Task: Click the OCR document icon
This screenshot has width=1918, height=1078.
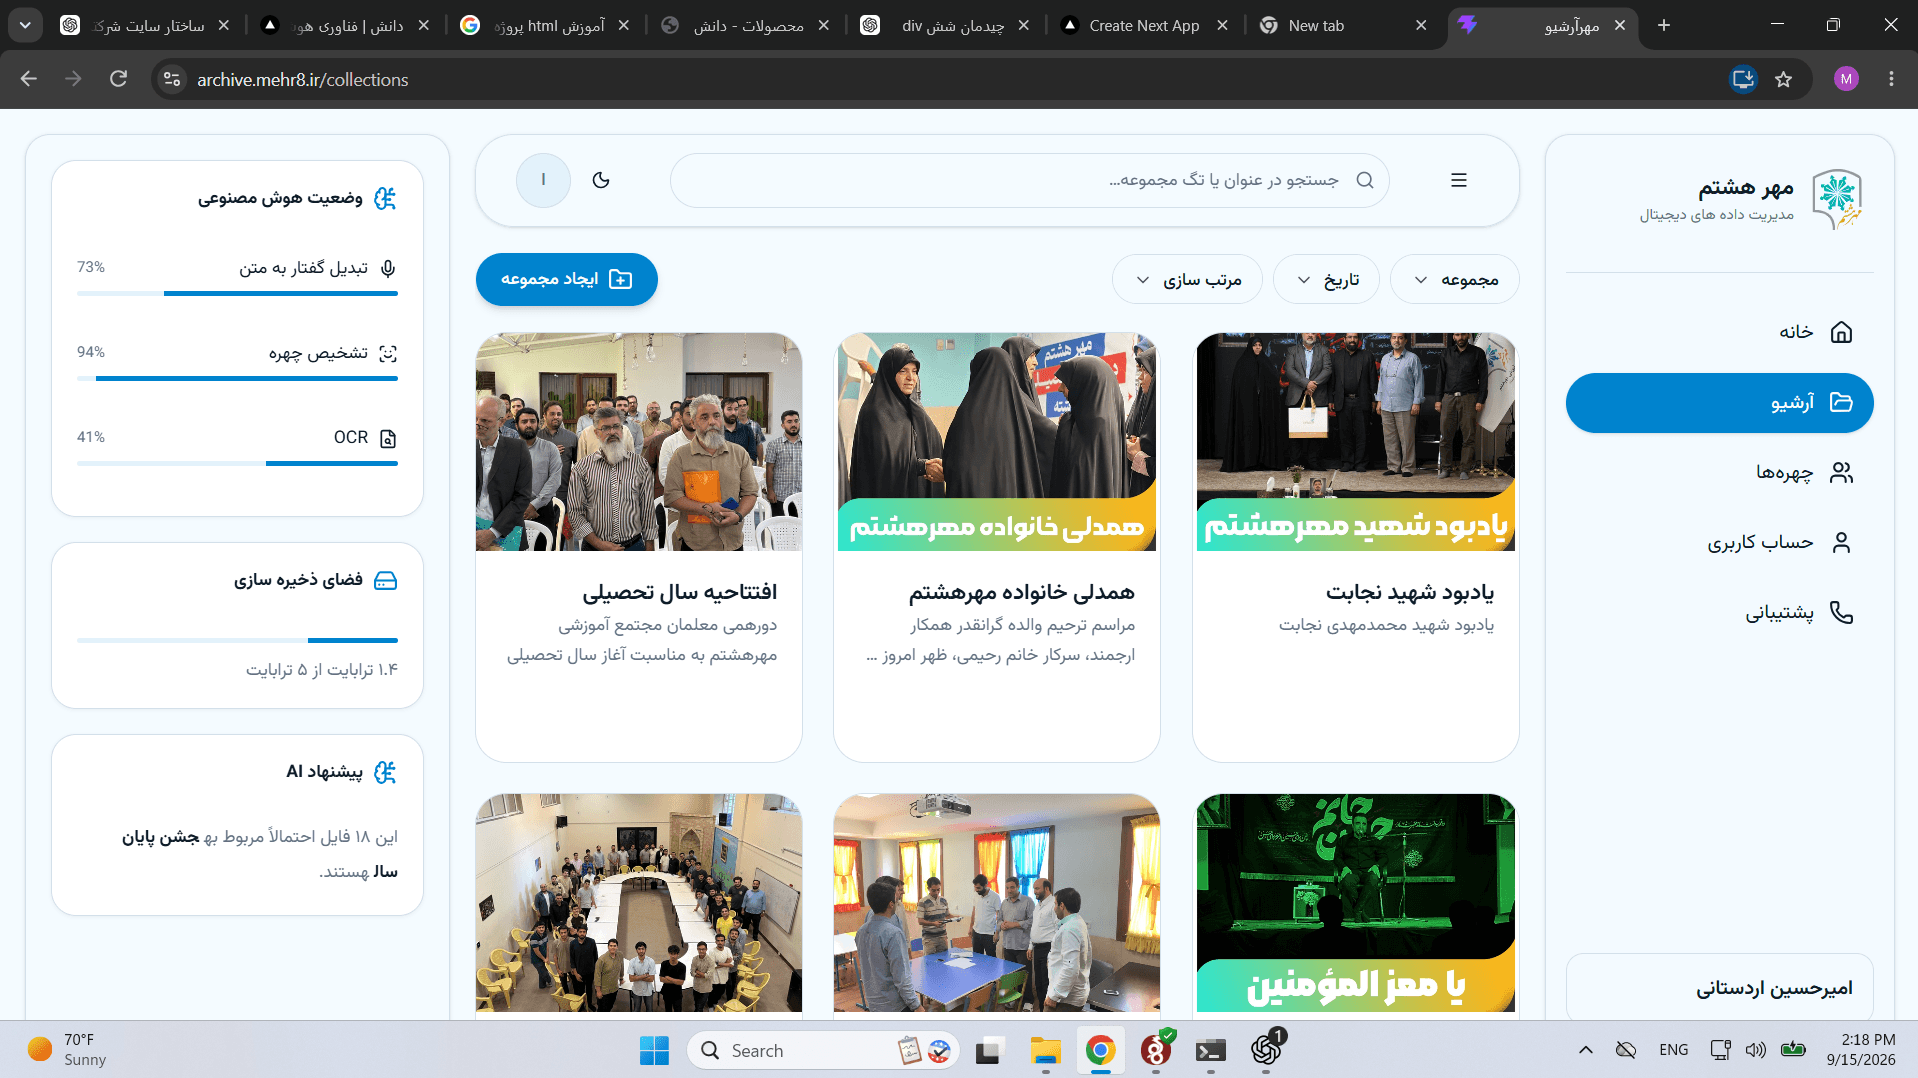Action: click(x=388, y=438)
